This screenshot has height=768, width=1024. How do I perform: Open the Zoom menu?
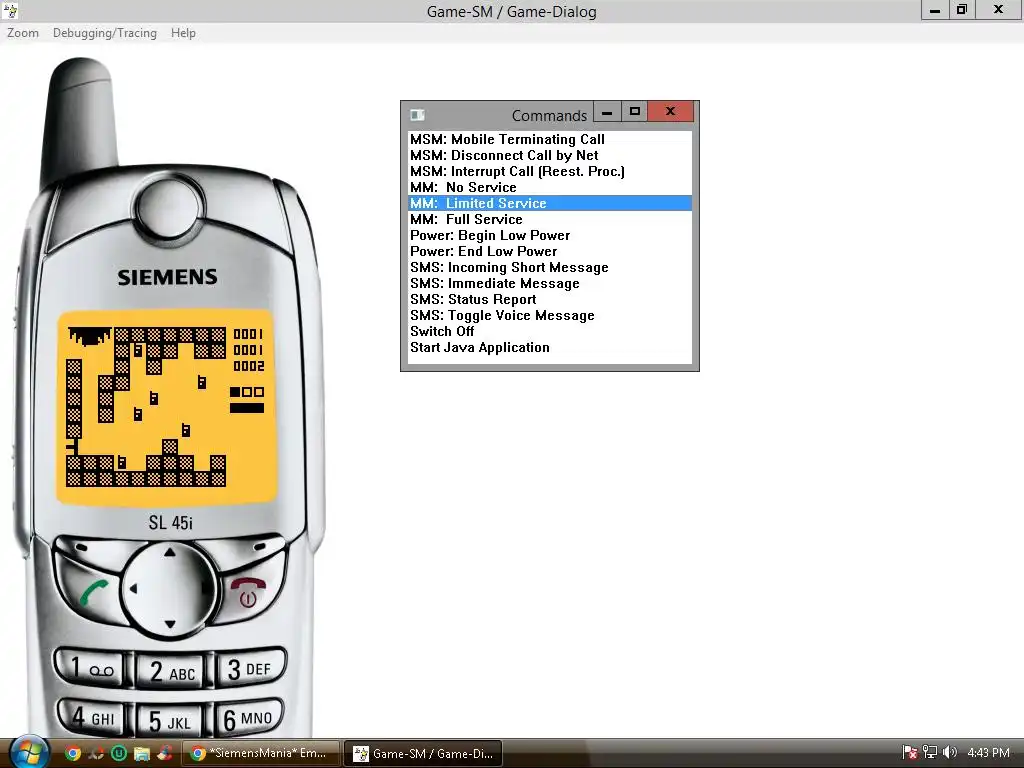click(x=23, y=33)
